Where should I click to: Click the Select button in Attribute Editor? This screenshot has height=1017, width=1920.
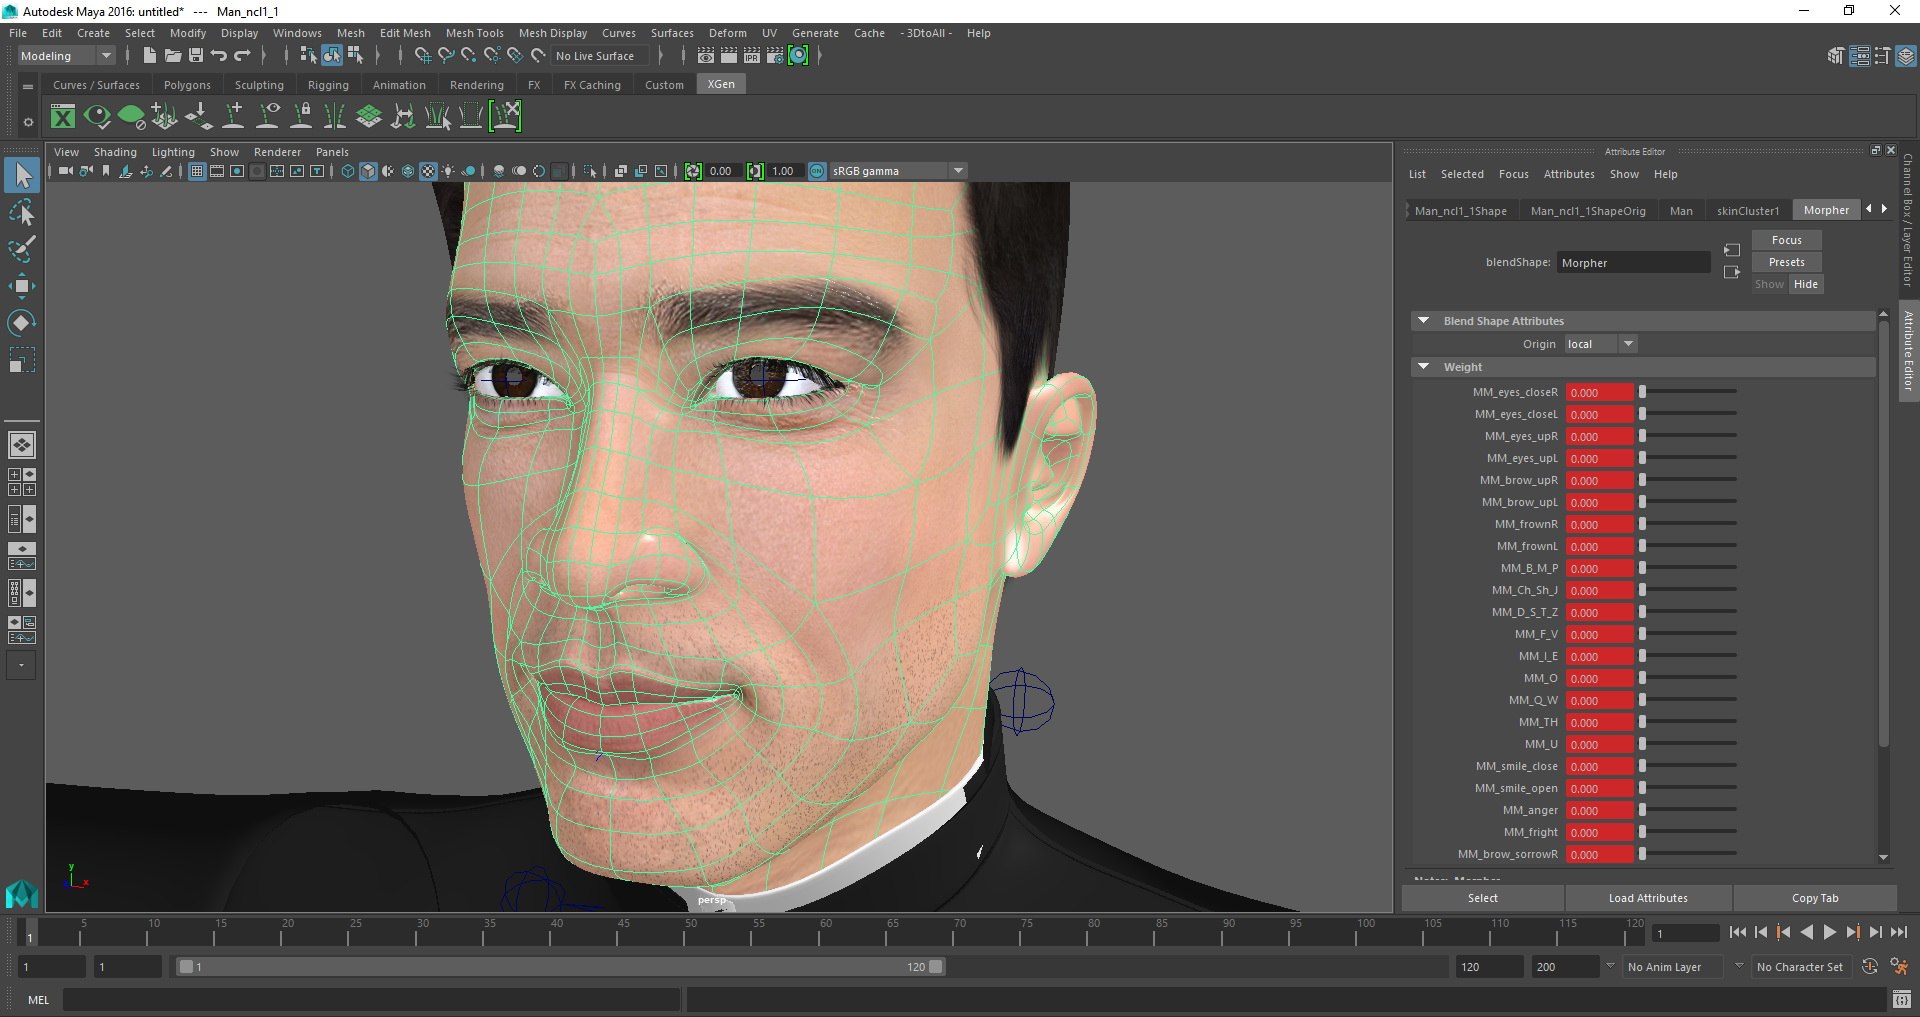pos(1482,898)
